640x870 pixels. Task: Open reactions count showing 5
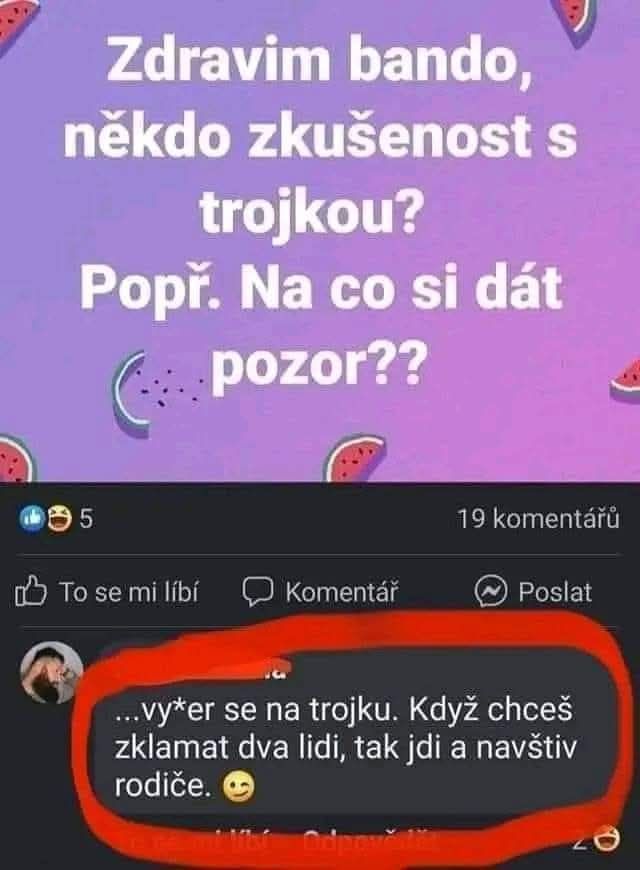pos(87,519)
